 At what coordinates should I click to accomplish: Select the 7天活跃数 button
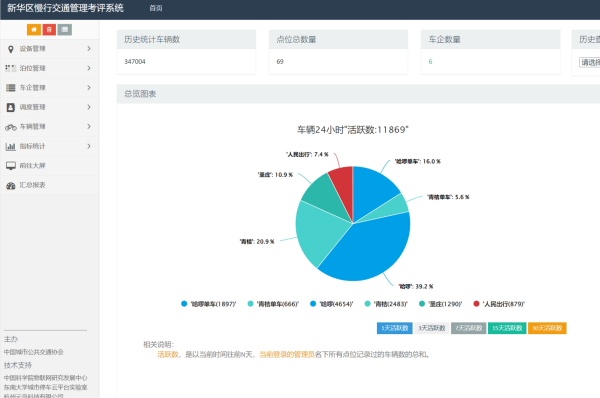coord(468,328)
